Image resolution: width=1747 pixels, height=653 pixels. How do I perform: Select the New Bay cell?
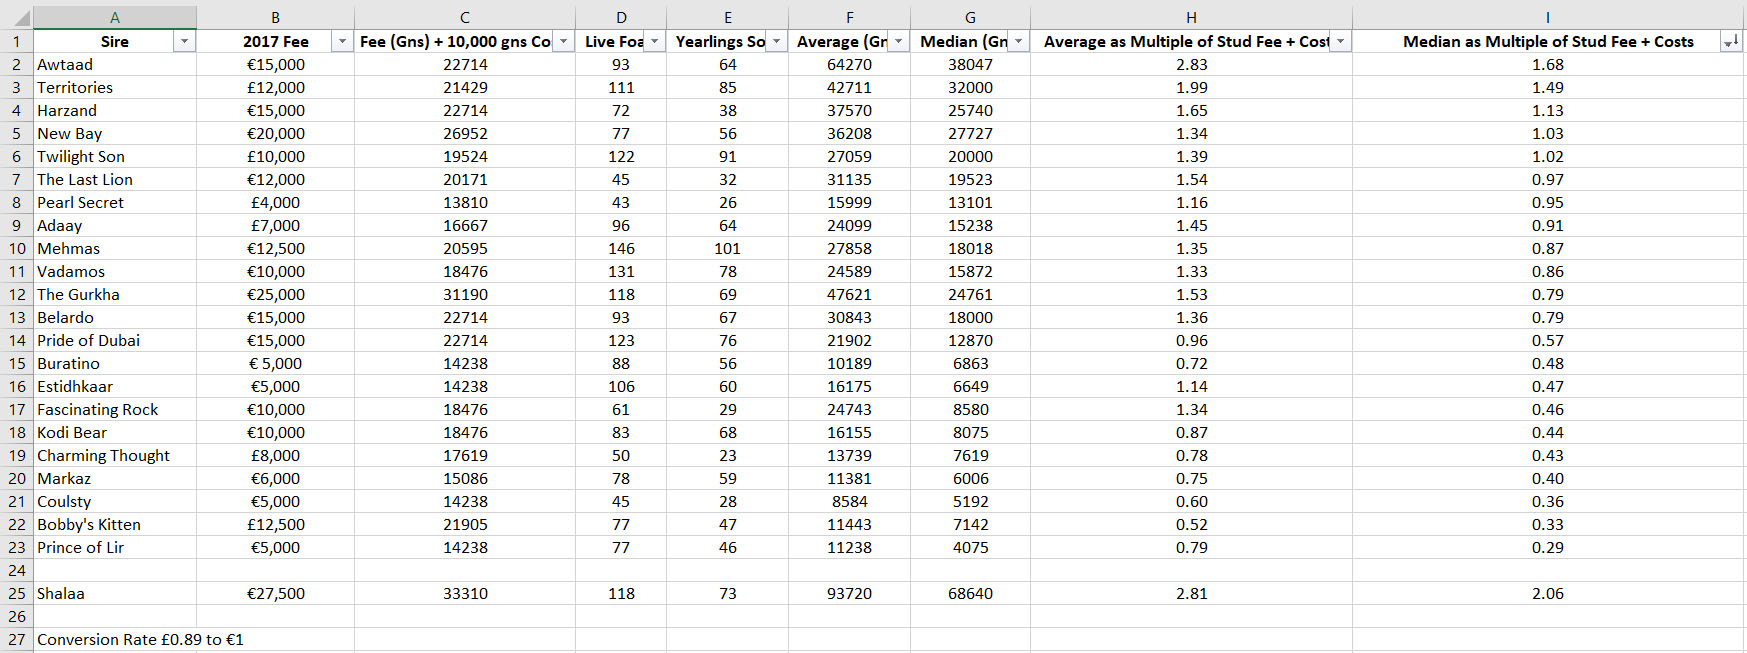pyautogui.click(x=115, y=133)
